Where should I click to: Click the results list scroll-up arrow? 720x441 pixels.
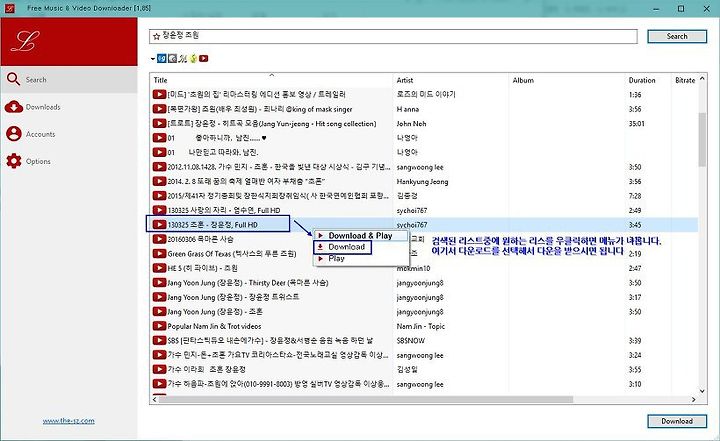(x=702, y=79)
